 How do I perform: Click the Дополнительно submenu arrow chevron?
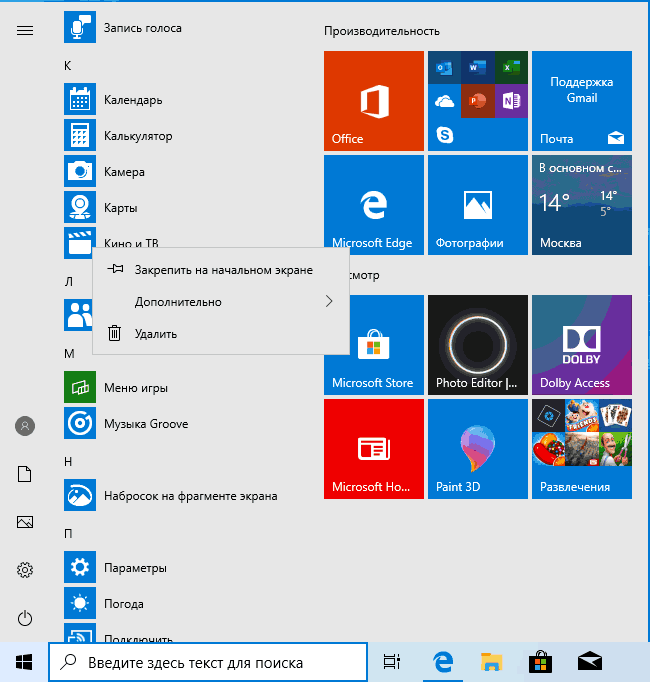click(329, 301)
